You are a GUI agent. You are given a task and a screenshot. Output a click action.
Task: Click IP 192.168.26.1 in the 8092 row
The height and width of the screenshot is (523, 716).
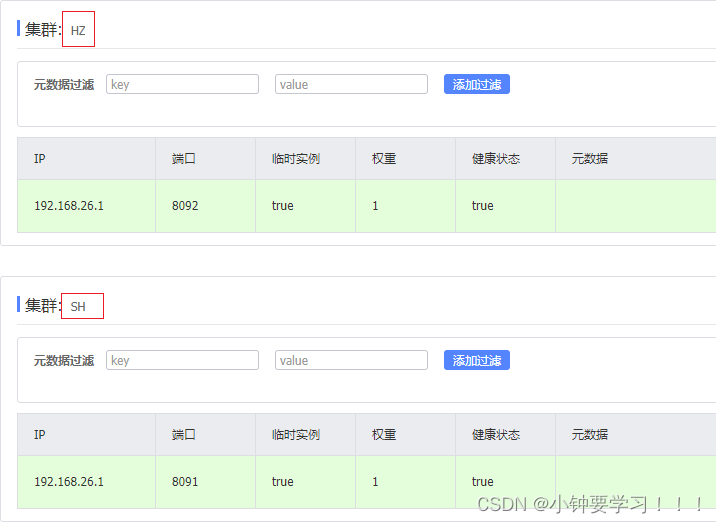pos(69,206)
